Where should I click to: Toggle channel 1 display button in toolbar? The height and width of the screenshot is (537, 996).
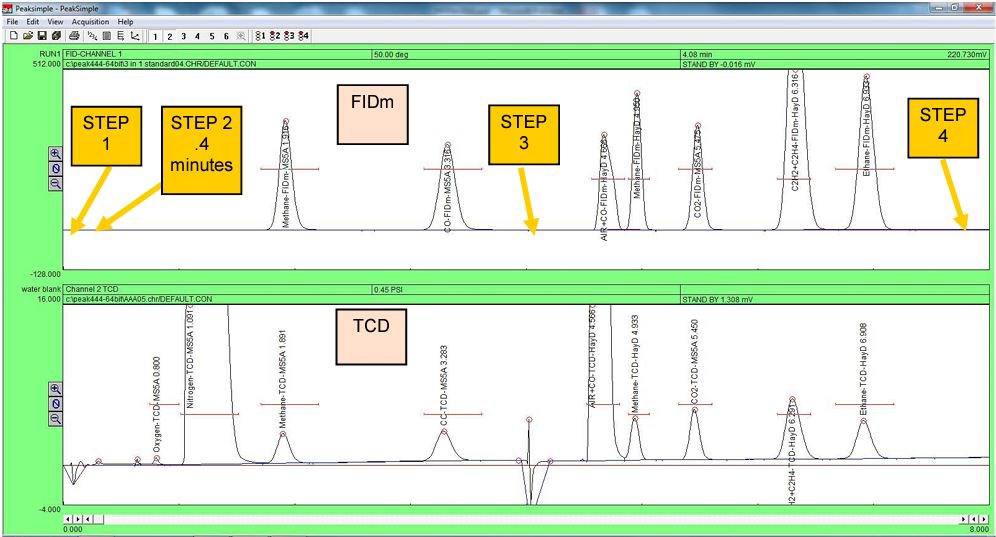156,35
